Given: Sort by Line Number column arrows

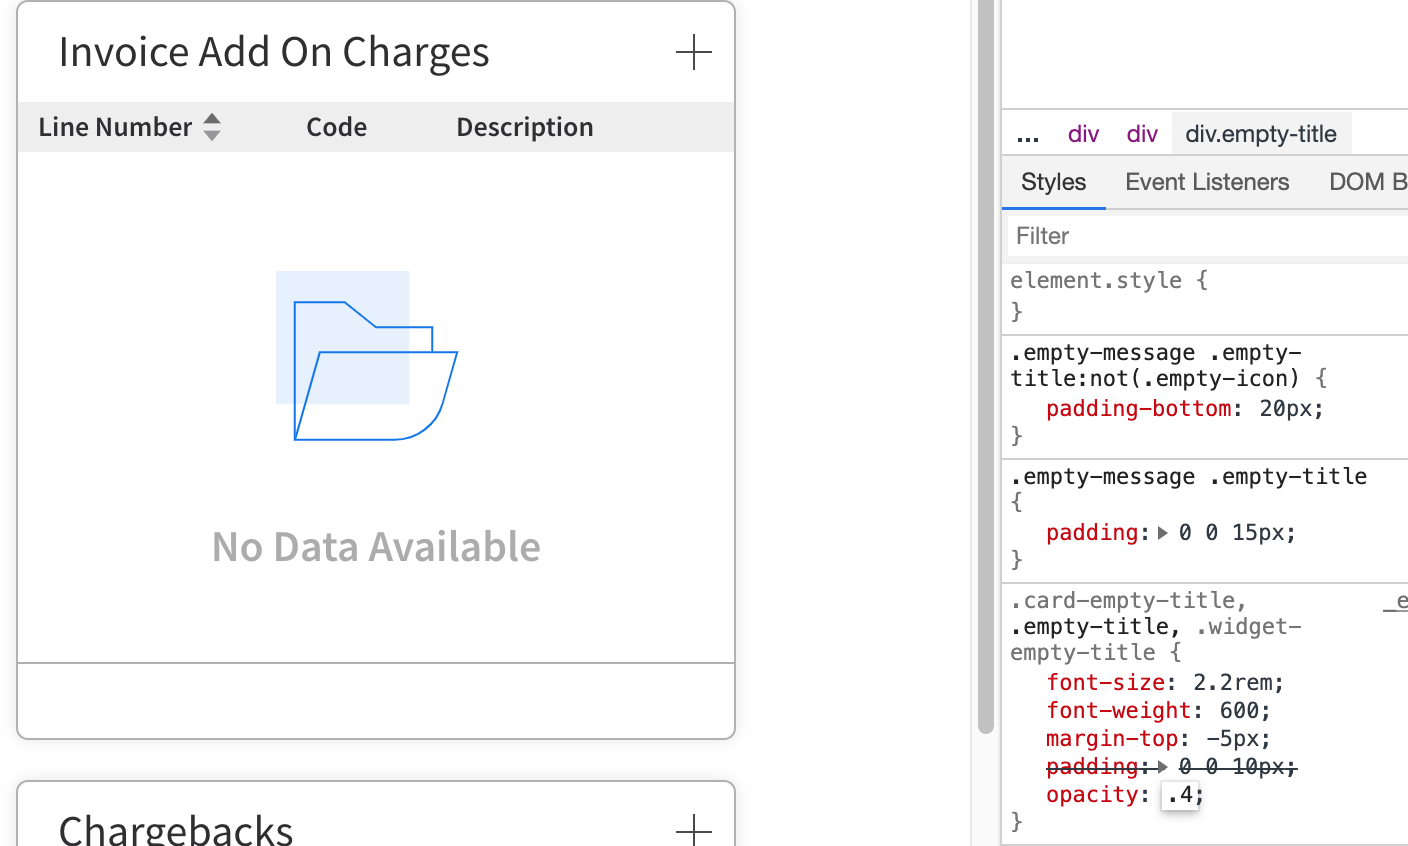Looking at the screenshot, I should pos(212,127).
